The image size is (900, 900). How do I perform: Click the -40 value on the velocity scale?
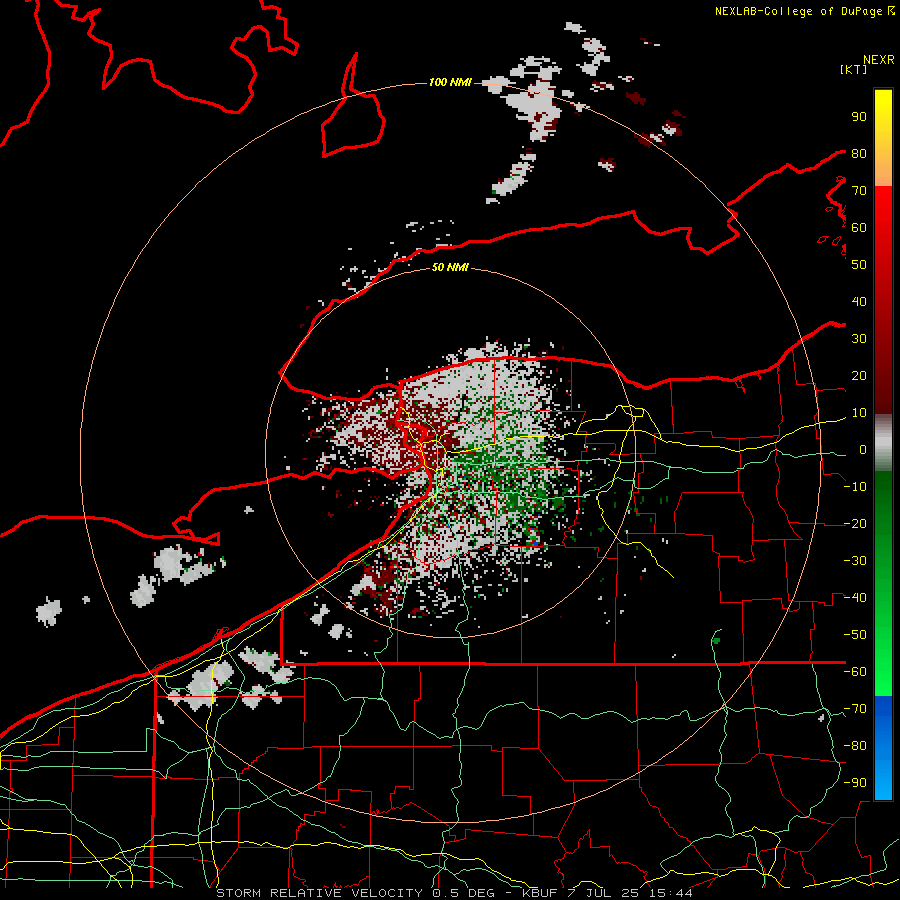(x=855, y=598)
